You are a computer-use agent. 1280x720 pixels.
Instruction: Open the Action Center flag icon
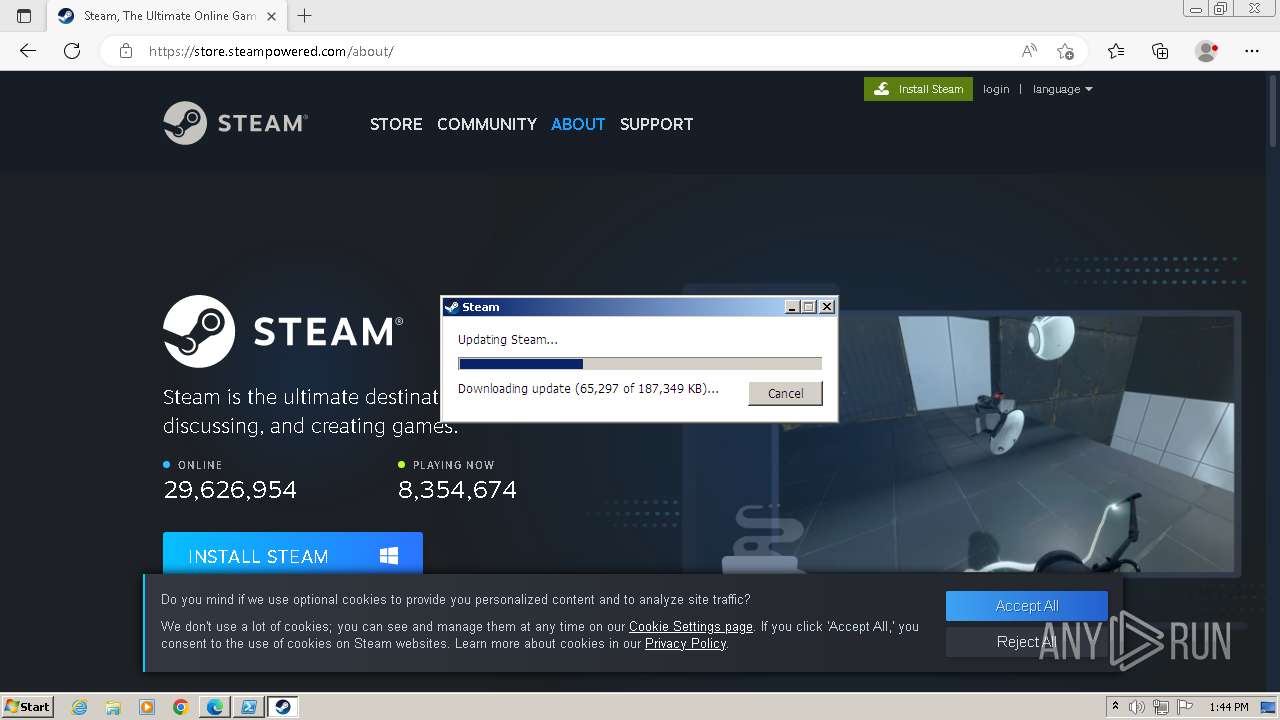pyautogui.click(x=1185, y=707)
